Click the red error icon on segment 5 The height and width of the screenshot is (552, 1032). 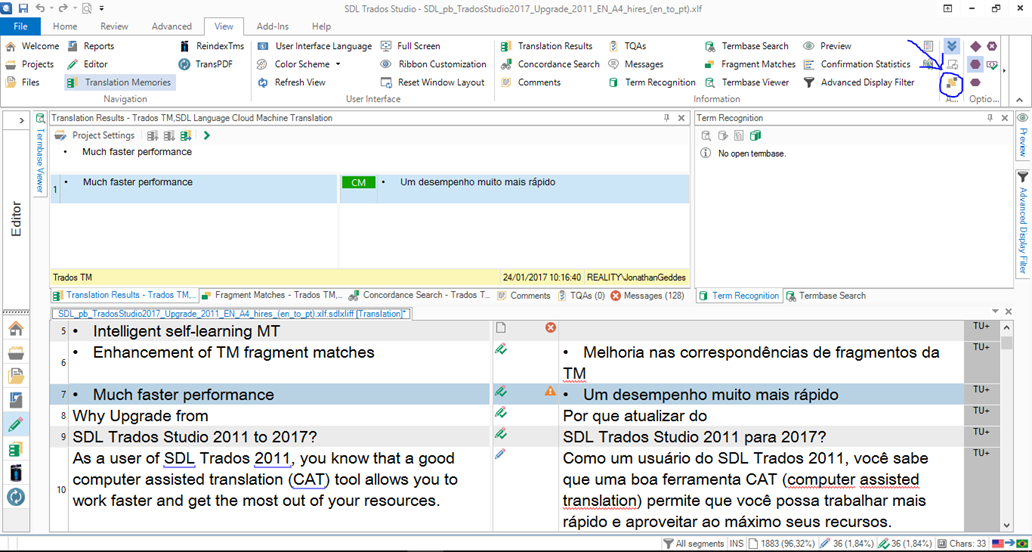(550, 328)
